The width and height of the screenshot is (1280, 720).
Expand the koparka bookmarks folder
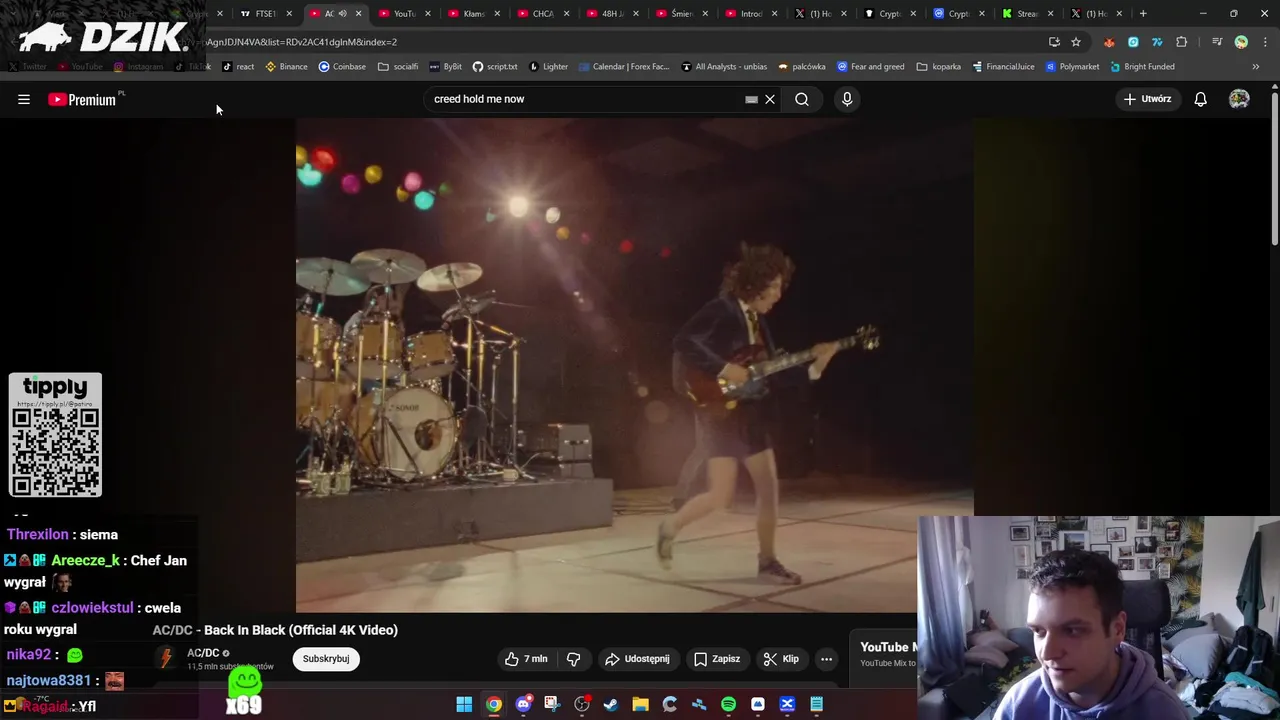tap(939, 67)
